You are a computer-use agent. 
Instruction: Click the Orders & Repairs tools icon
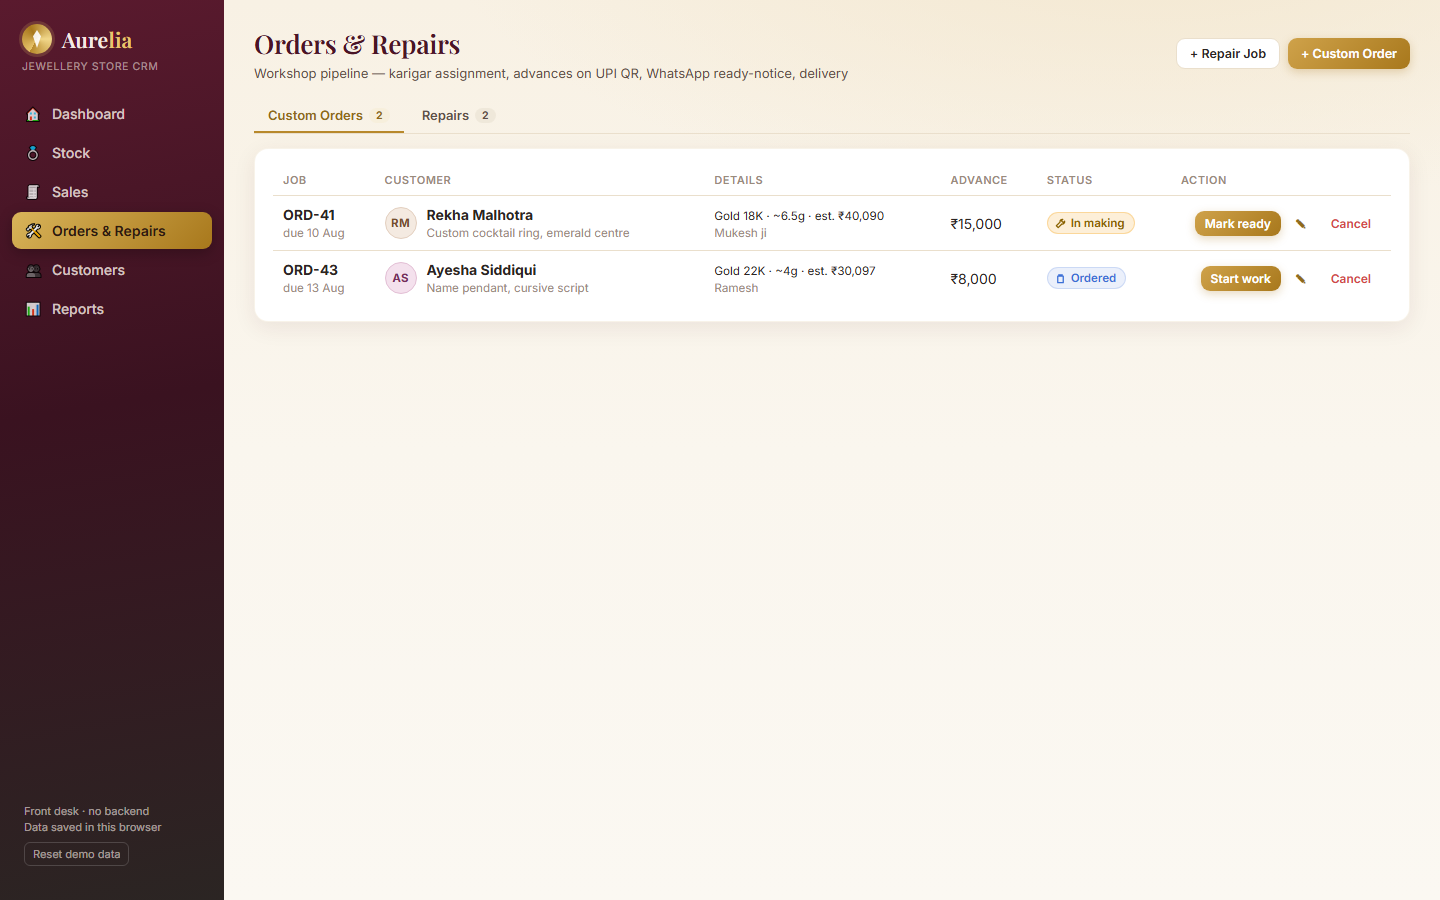point(33,231)
